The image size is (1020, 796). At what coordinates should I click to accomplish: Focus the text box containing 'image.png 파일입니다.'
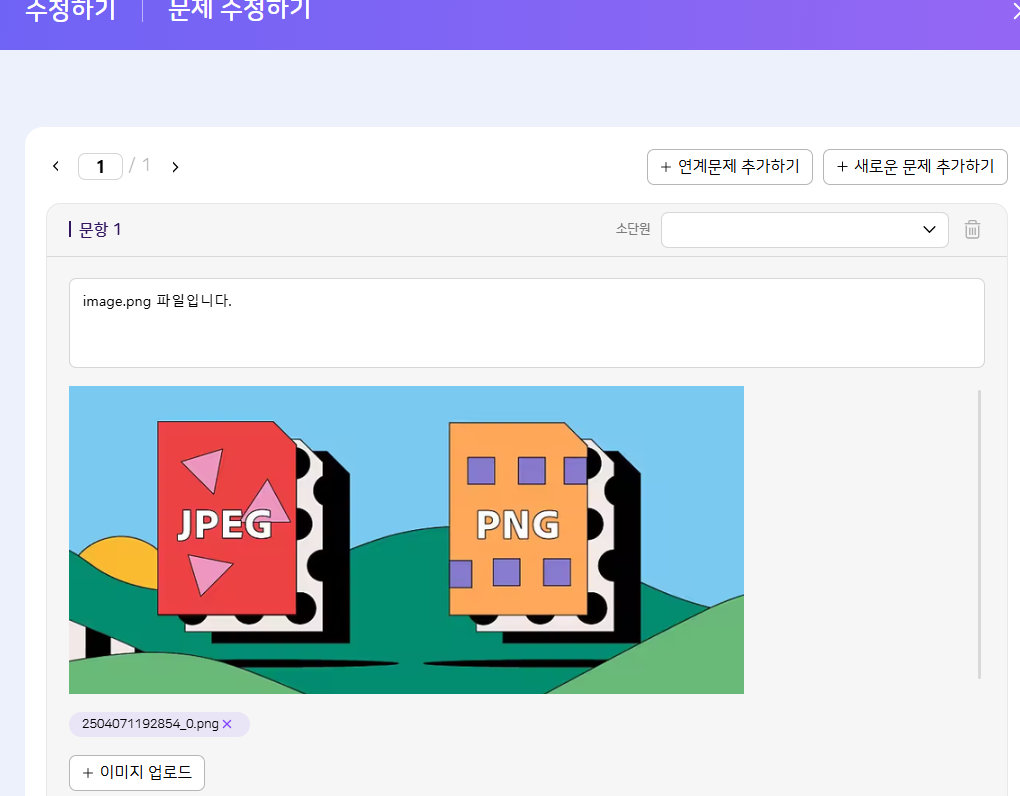coord(526,323)
